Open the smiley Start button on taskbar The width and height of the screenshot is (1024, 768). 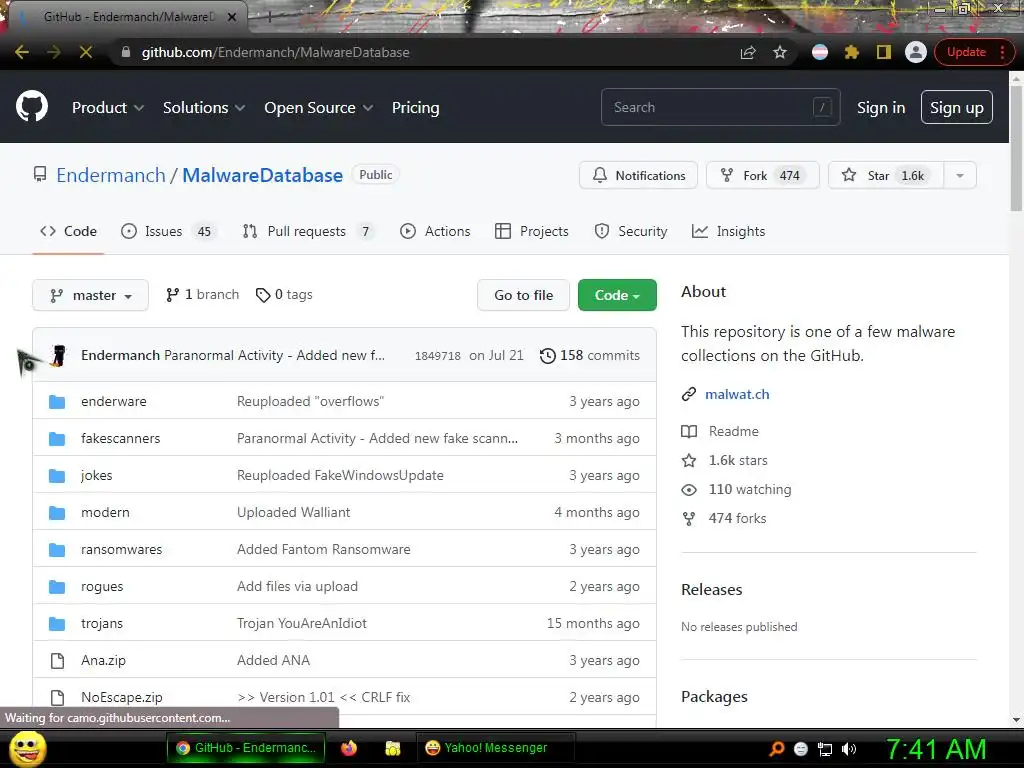(x=27, y=748)
